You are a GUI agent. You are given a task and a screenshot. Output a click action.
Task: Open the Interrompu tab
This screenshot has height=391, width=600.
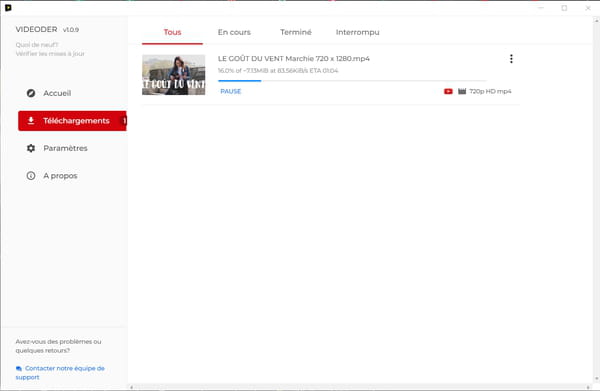coord(358,32)
